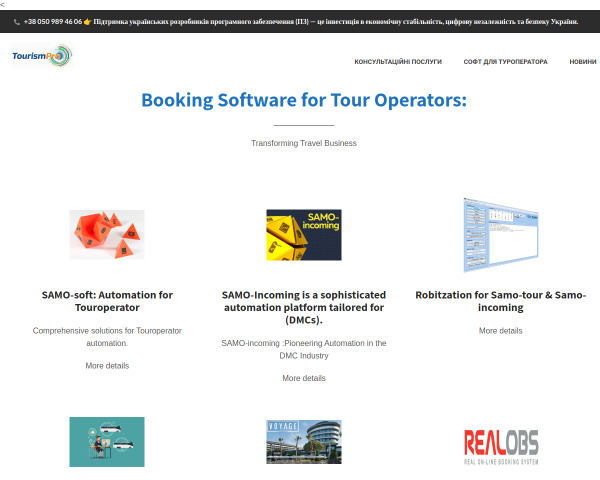Click the support message for Ukrainian software developers
Image resolution: width=600 pixels, height=480 pixels.
pos(336,22)
